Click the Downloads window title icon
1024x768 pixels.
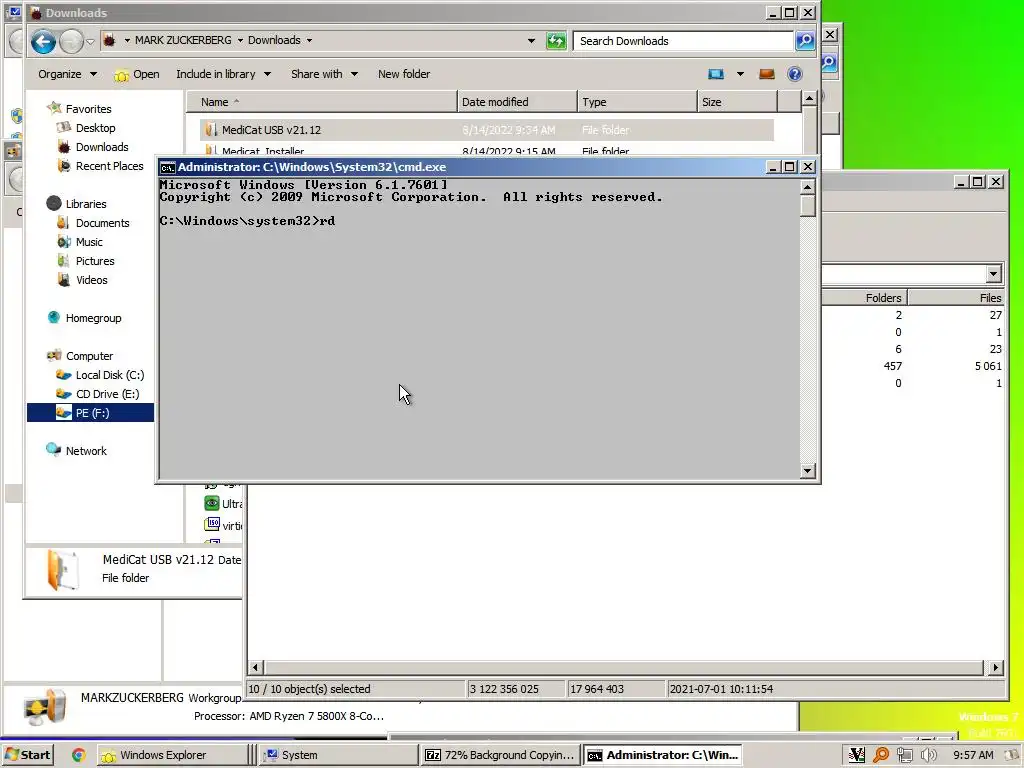click(37, 12)
